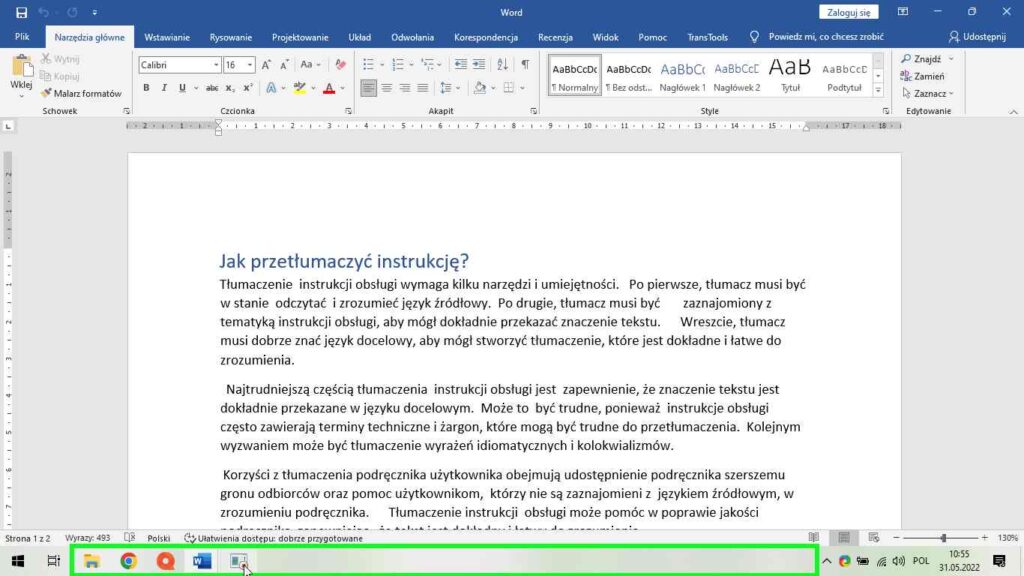Toggle show paragraph marks (¶)

click(x=525, y=64)
